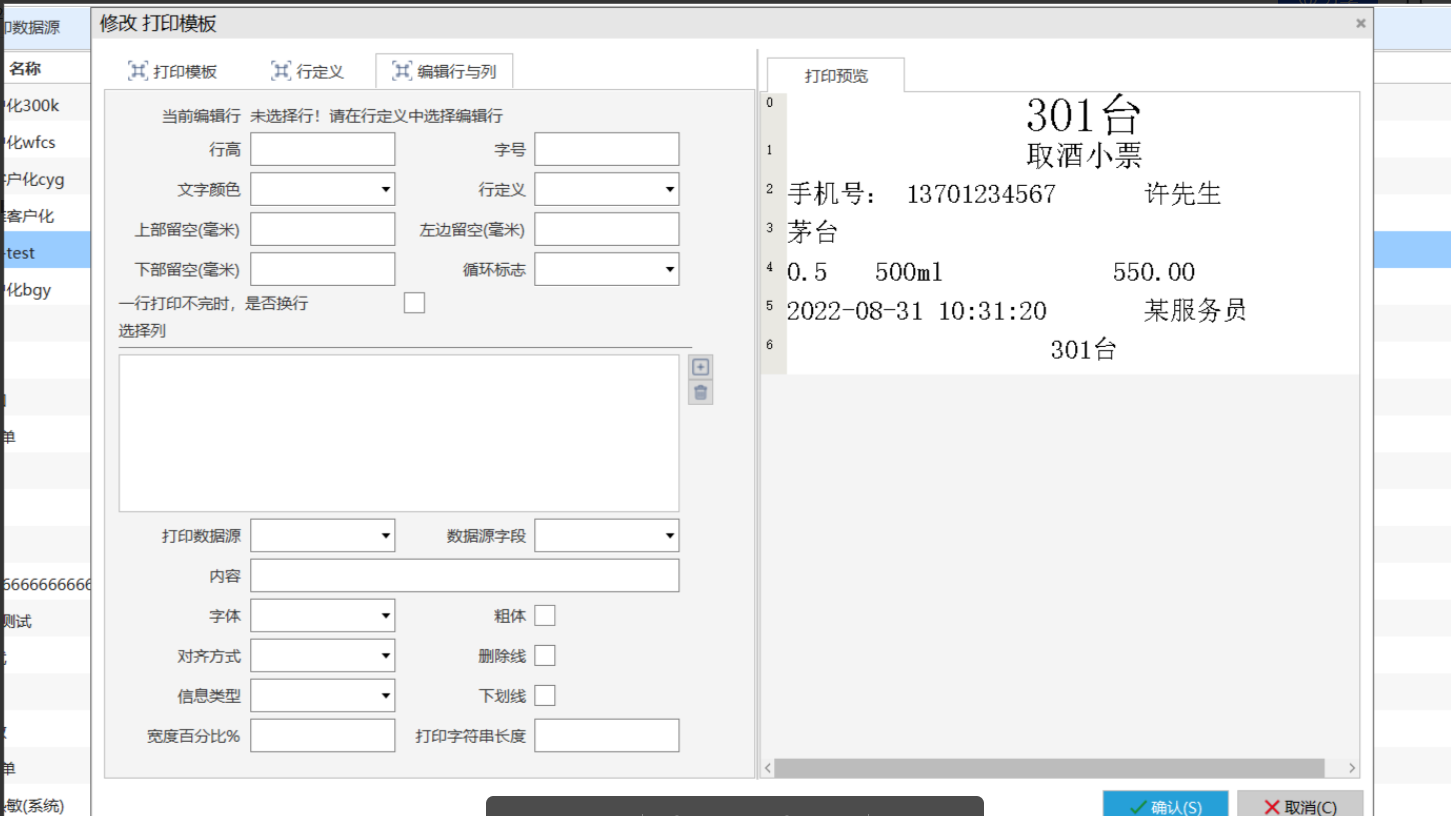Switch to the 行定义 tab
The width and height of the screenshot is (1451, 816).
point(308,72)
